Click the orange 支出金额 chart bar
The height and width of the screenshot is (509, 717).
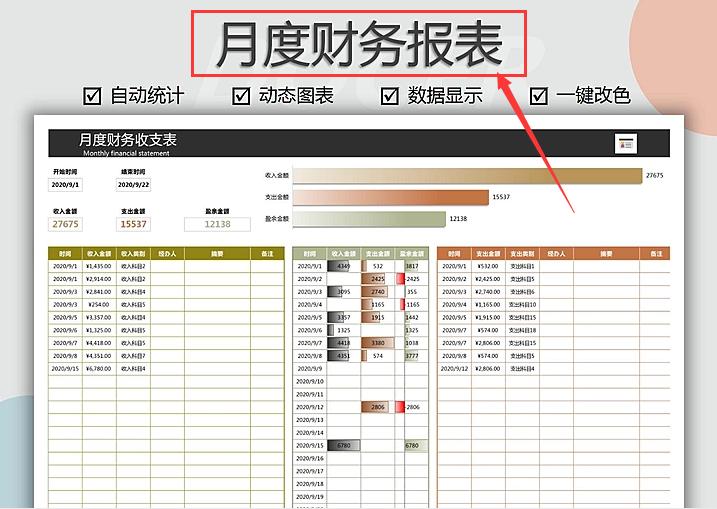click(x=391, y=197)
